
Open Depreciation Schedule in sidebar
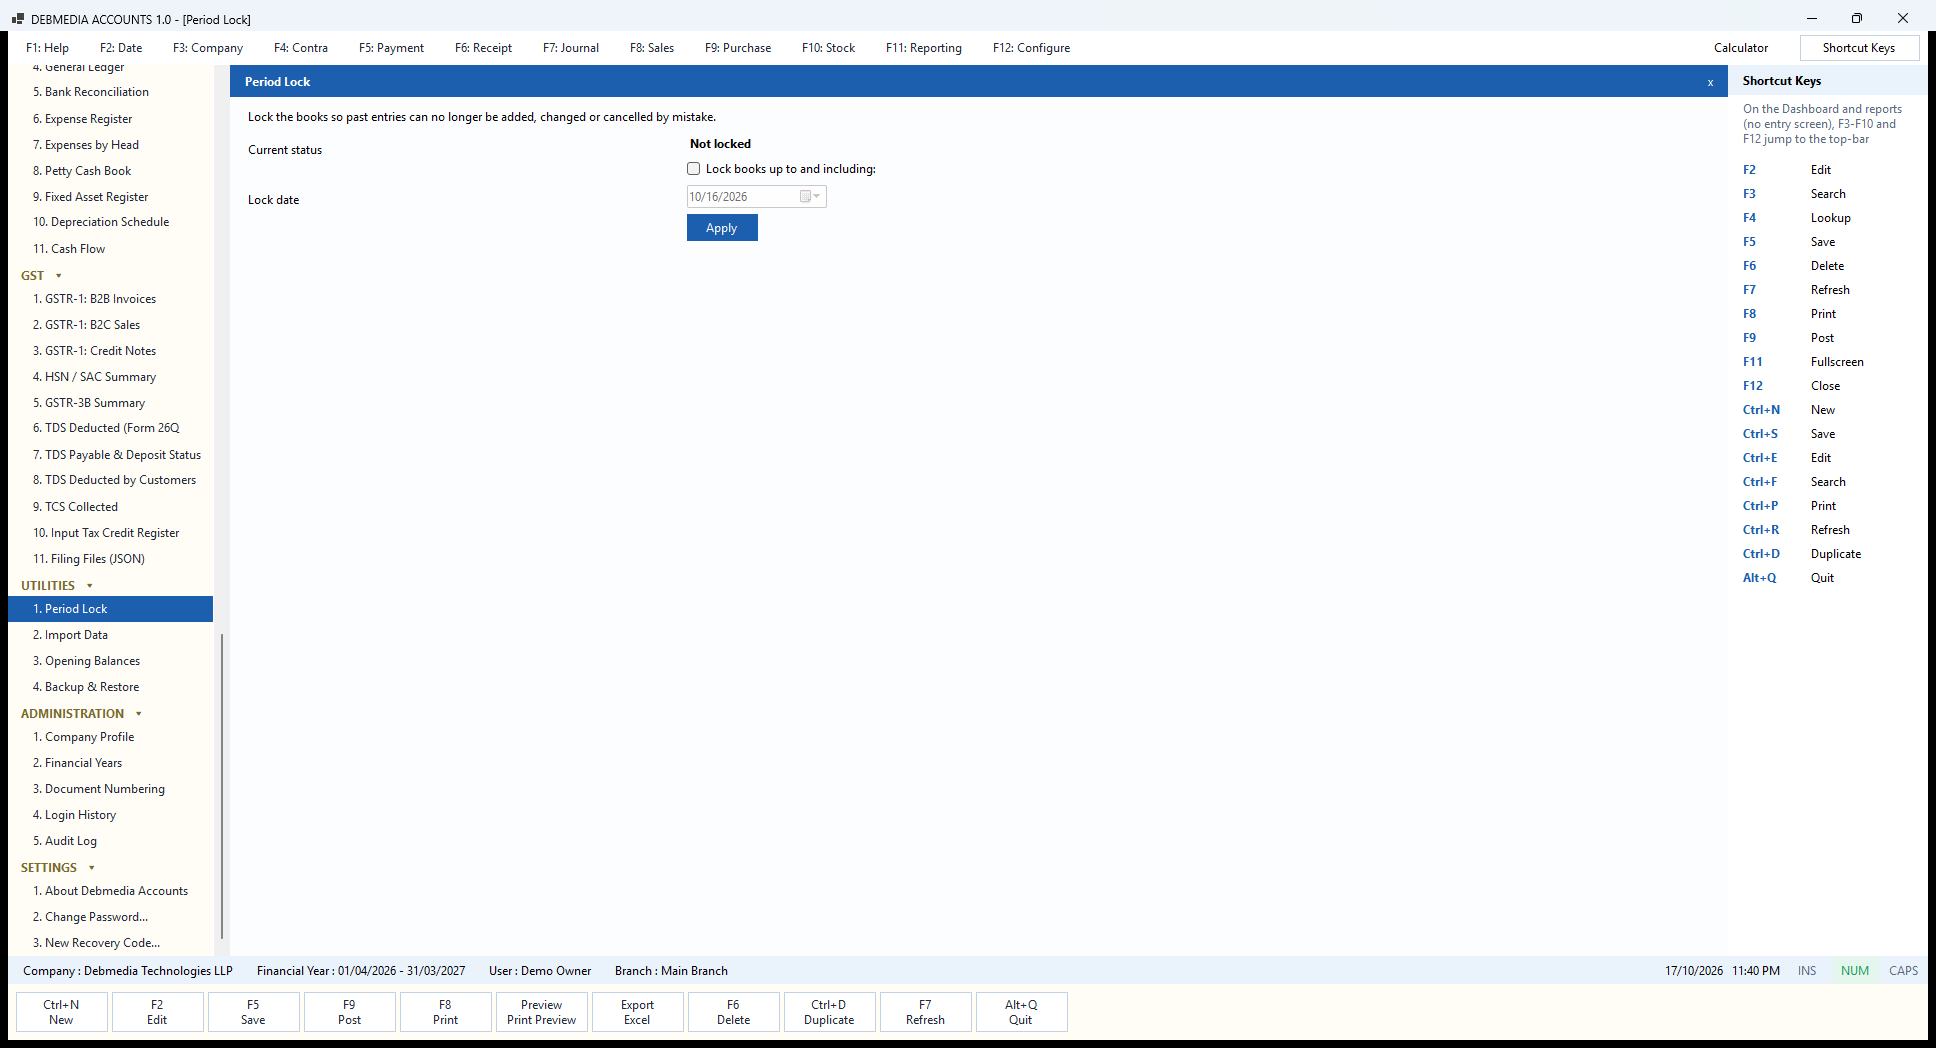[110, 222]
